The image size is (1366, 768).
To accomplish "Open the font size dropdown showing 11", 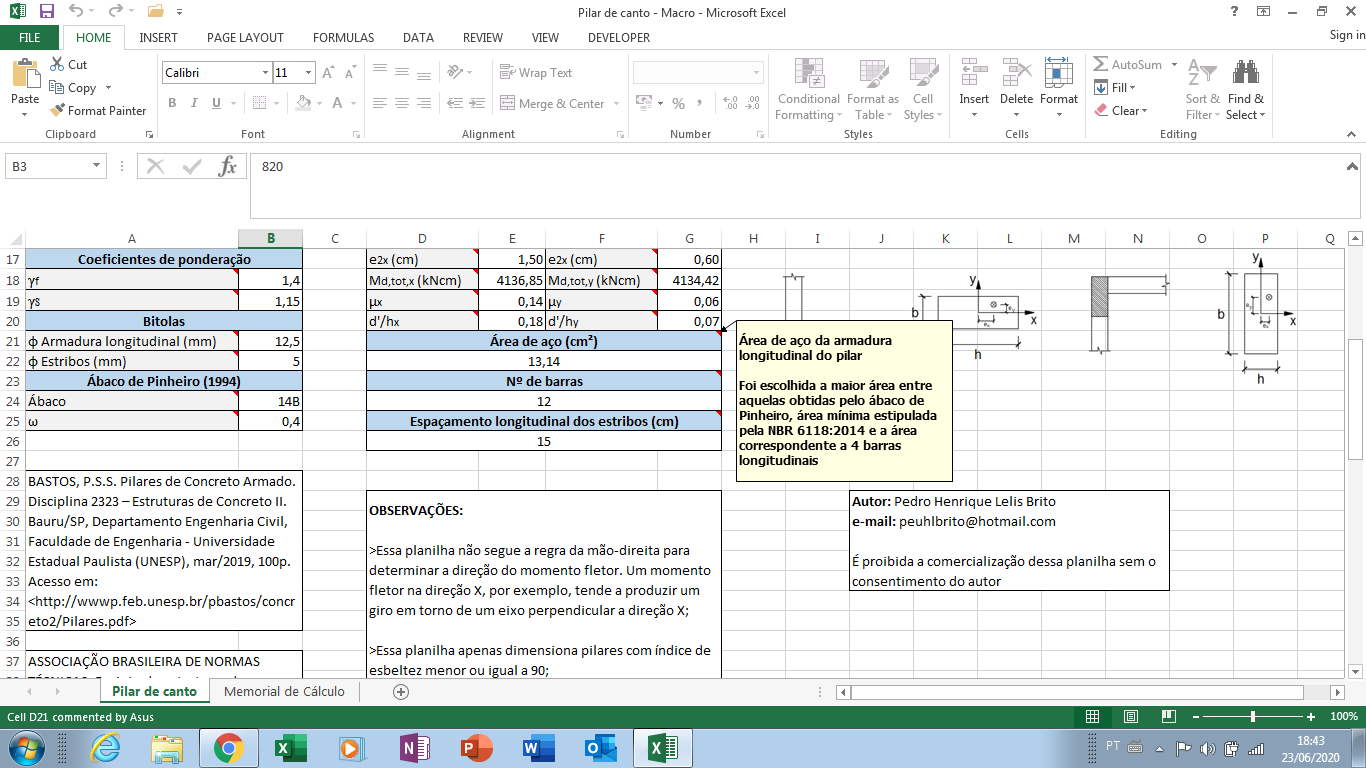I will point(309,73).
